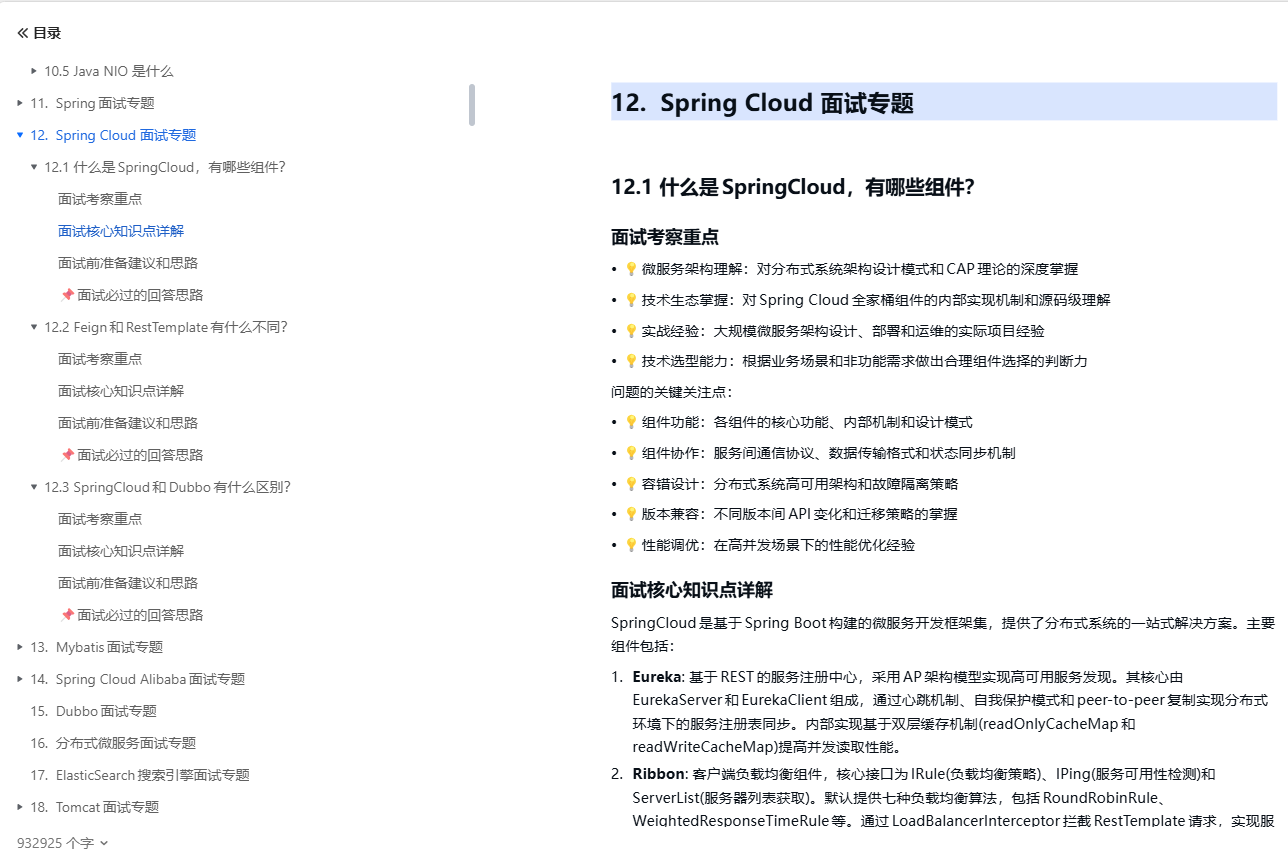The width and height of the screenshot is (1288, 859).
Task: Expand the 10.5 Java NIO 是什么 item
Action: coord(34,71)
